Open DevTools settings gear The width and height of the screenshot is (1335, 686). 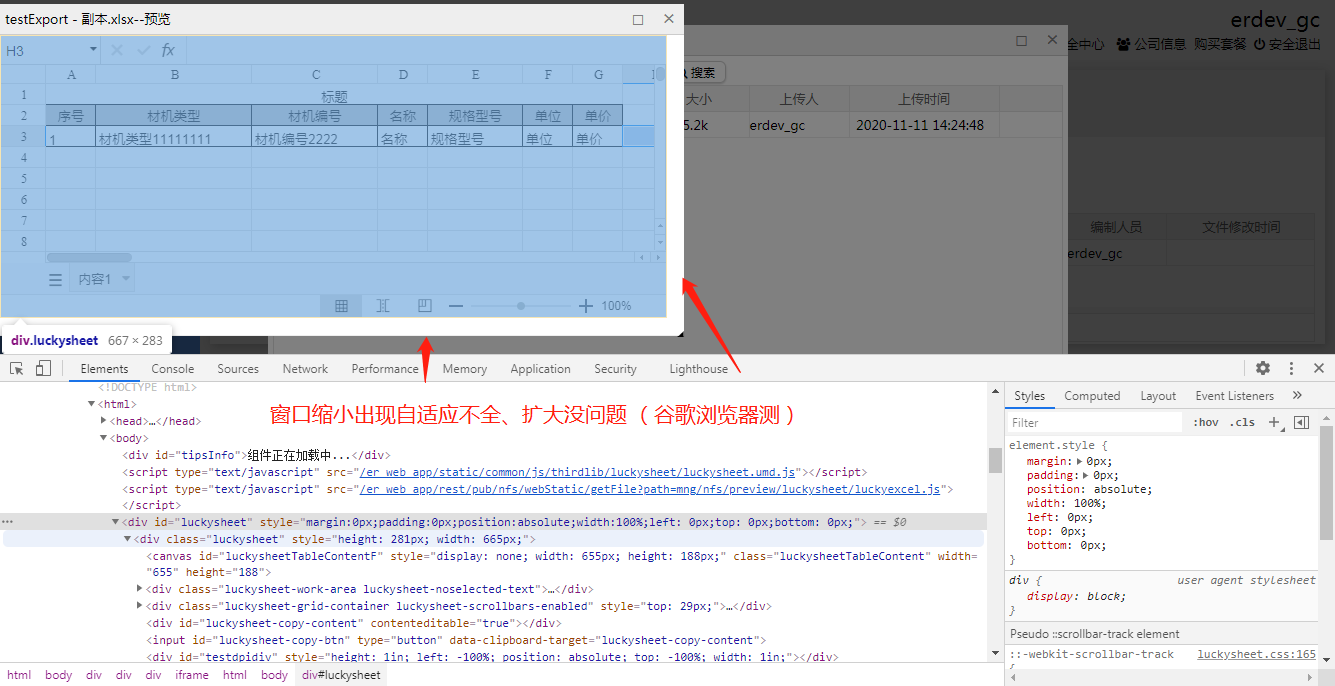(x=1263, y=369)
